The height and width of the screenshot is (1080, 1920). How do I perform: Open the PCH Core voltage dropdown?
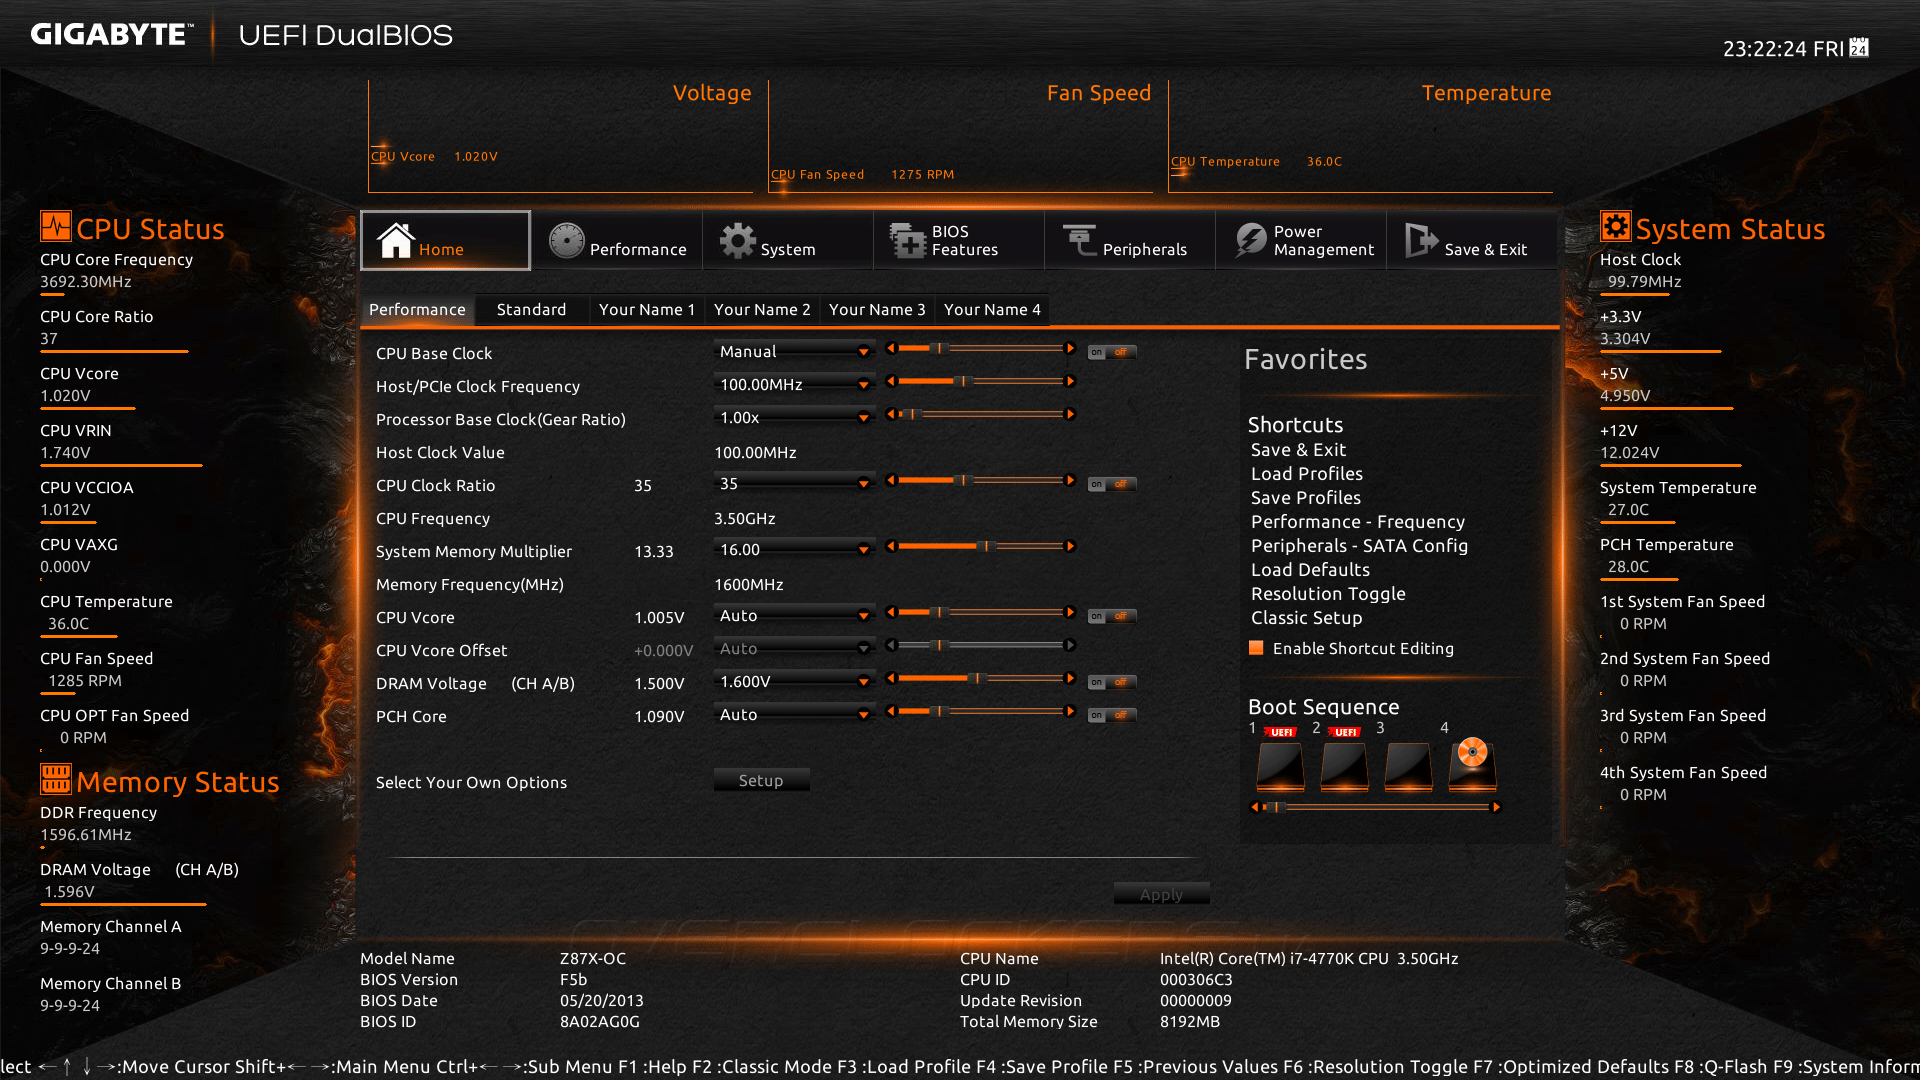coord(863,715)
